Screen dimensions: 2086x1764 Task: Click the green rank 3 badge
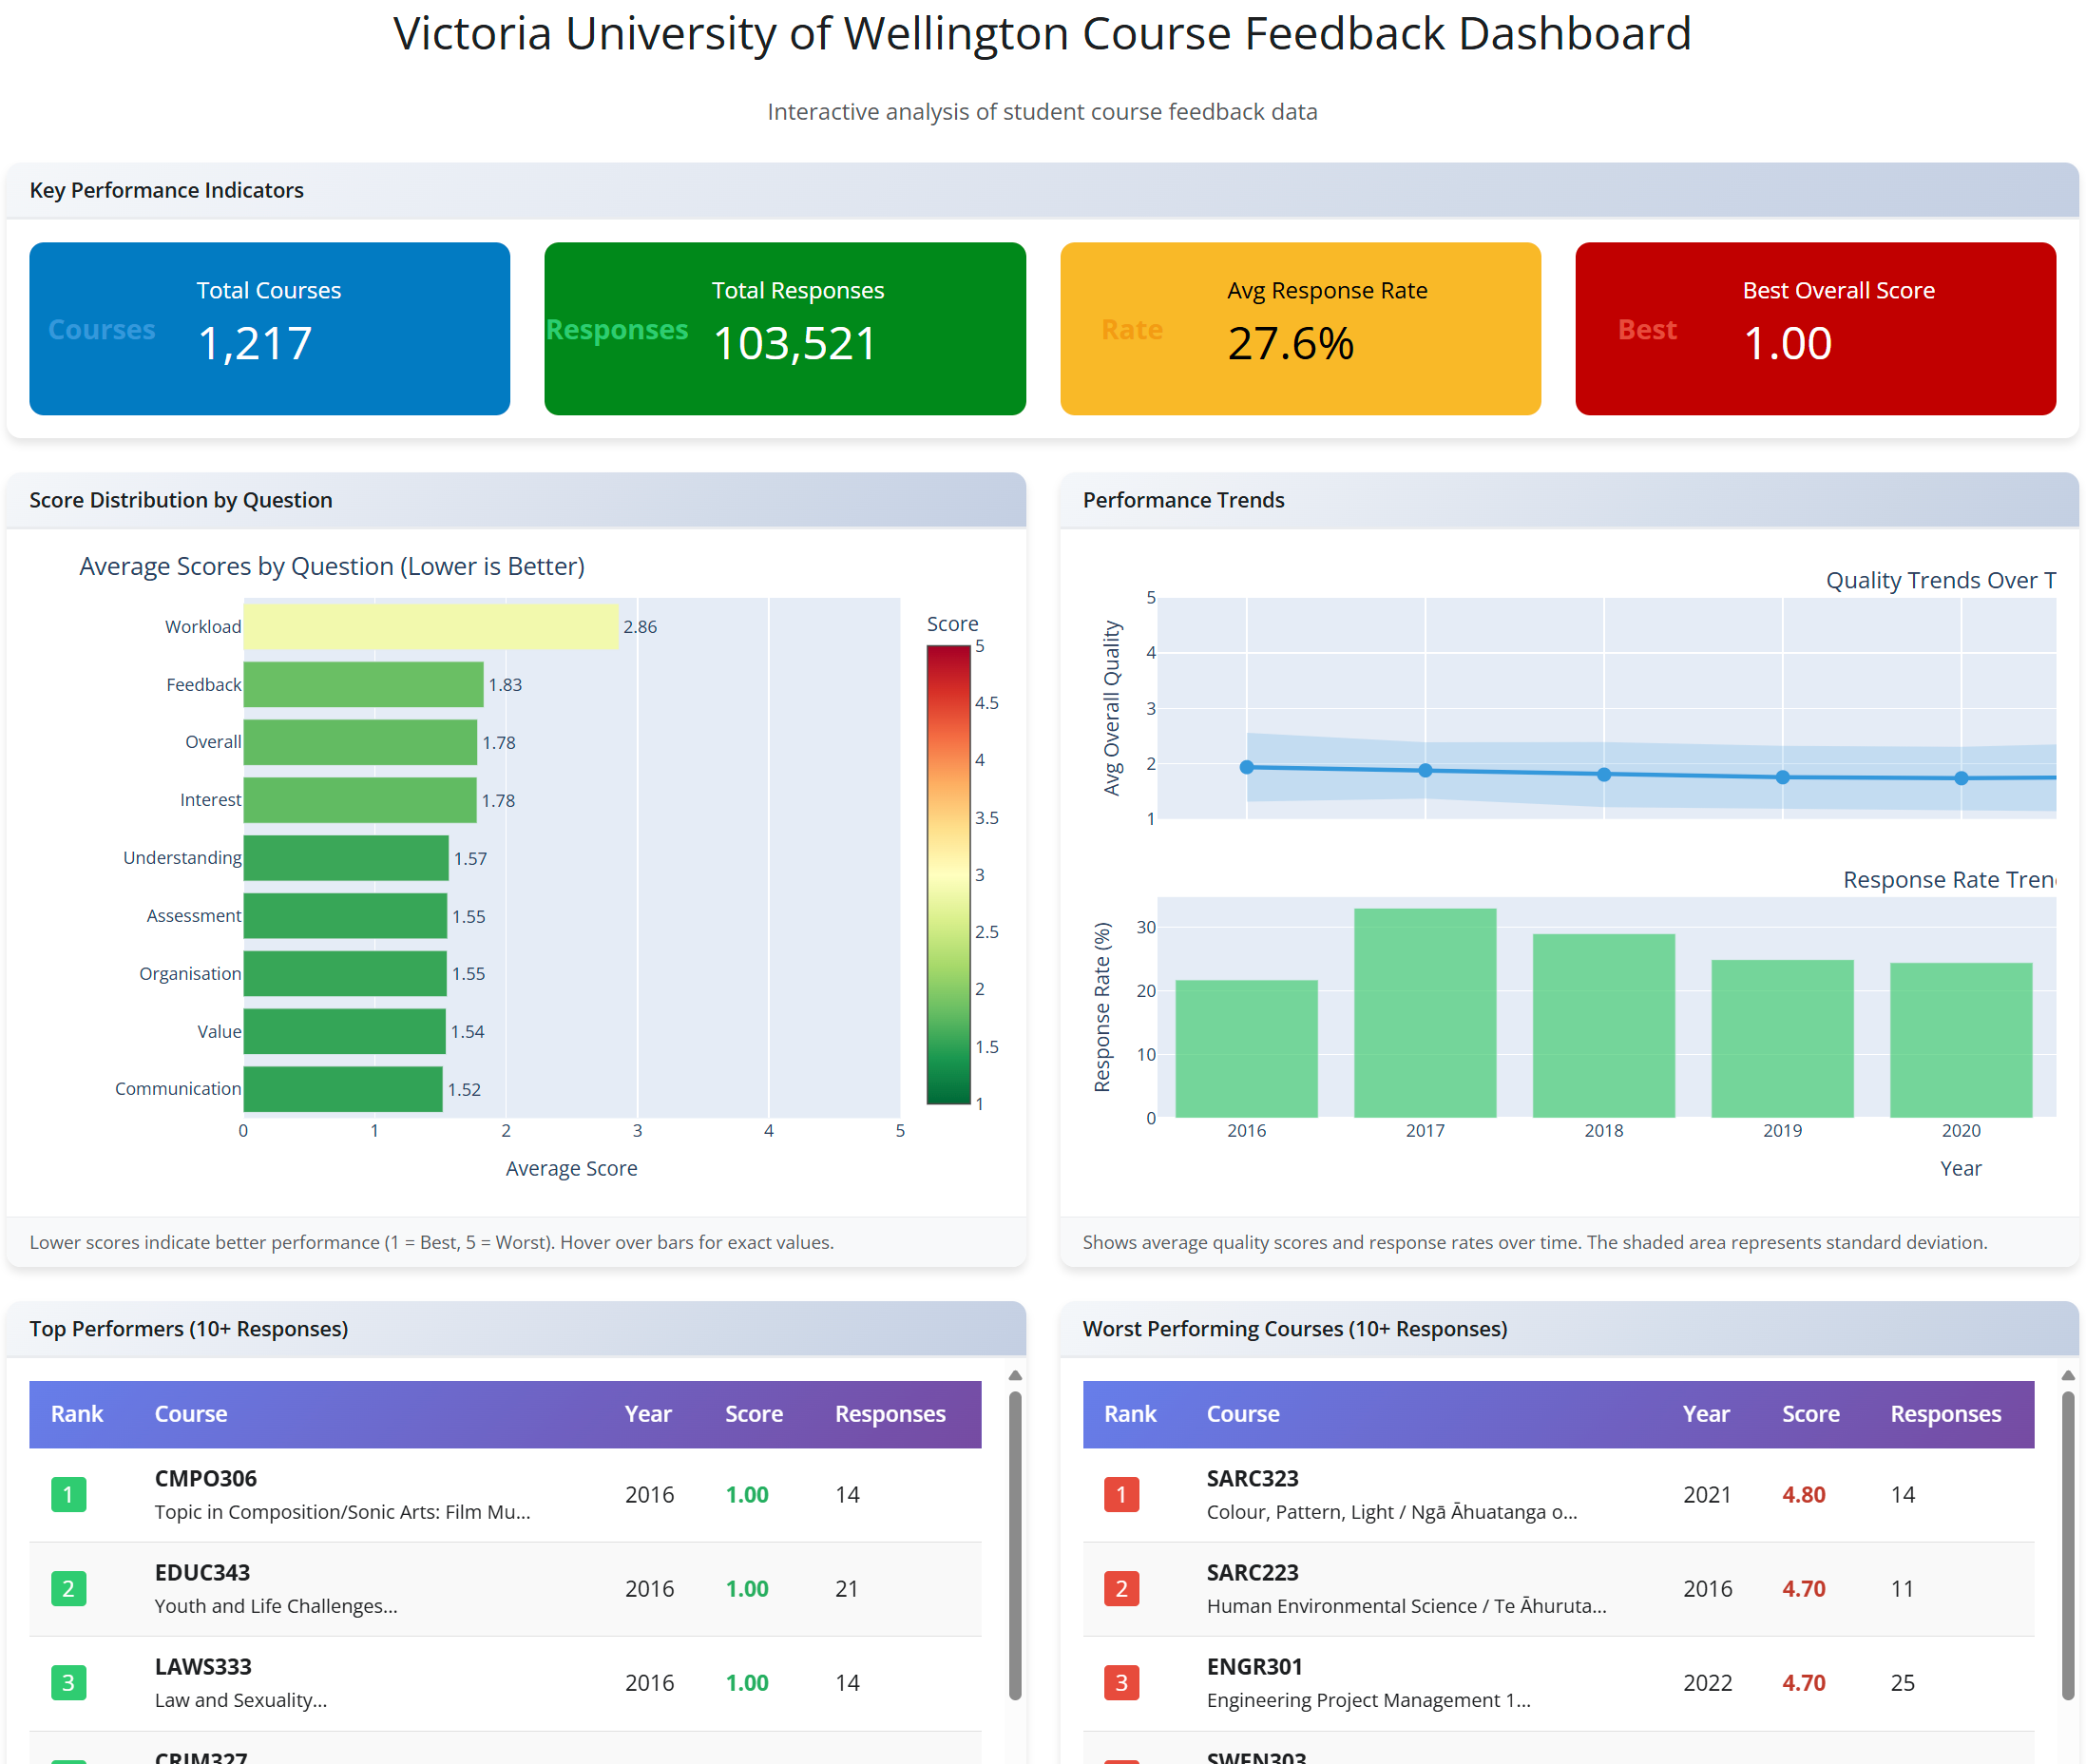click(68, 1683)
